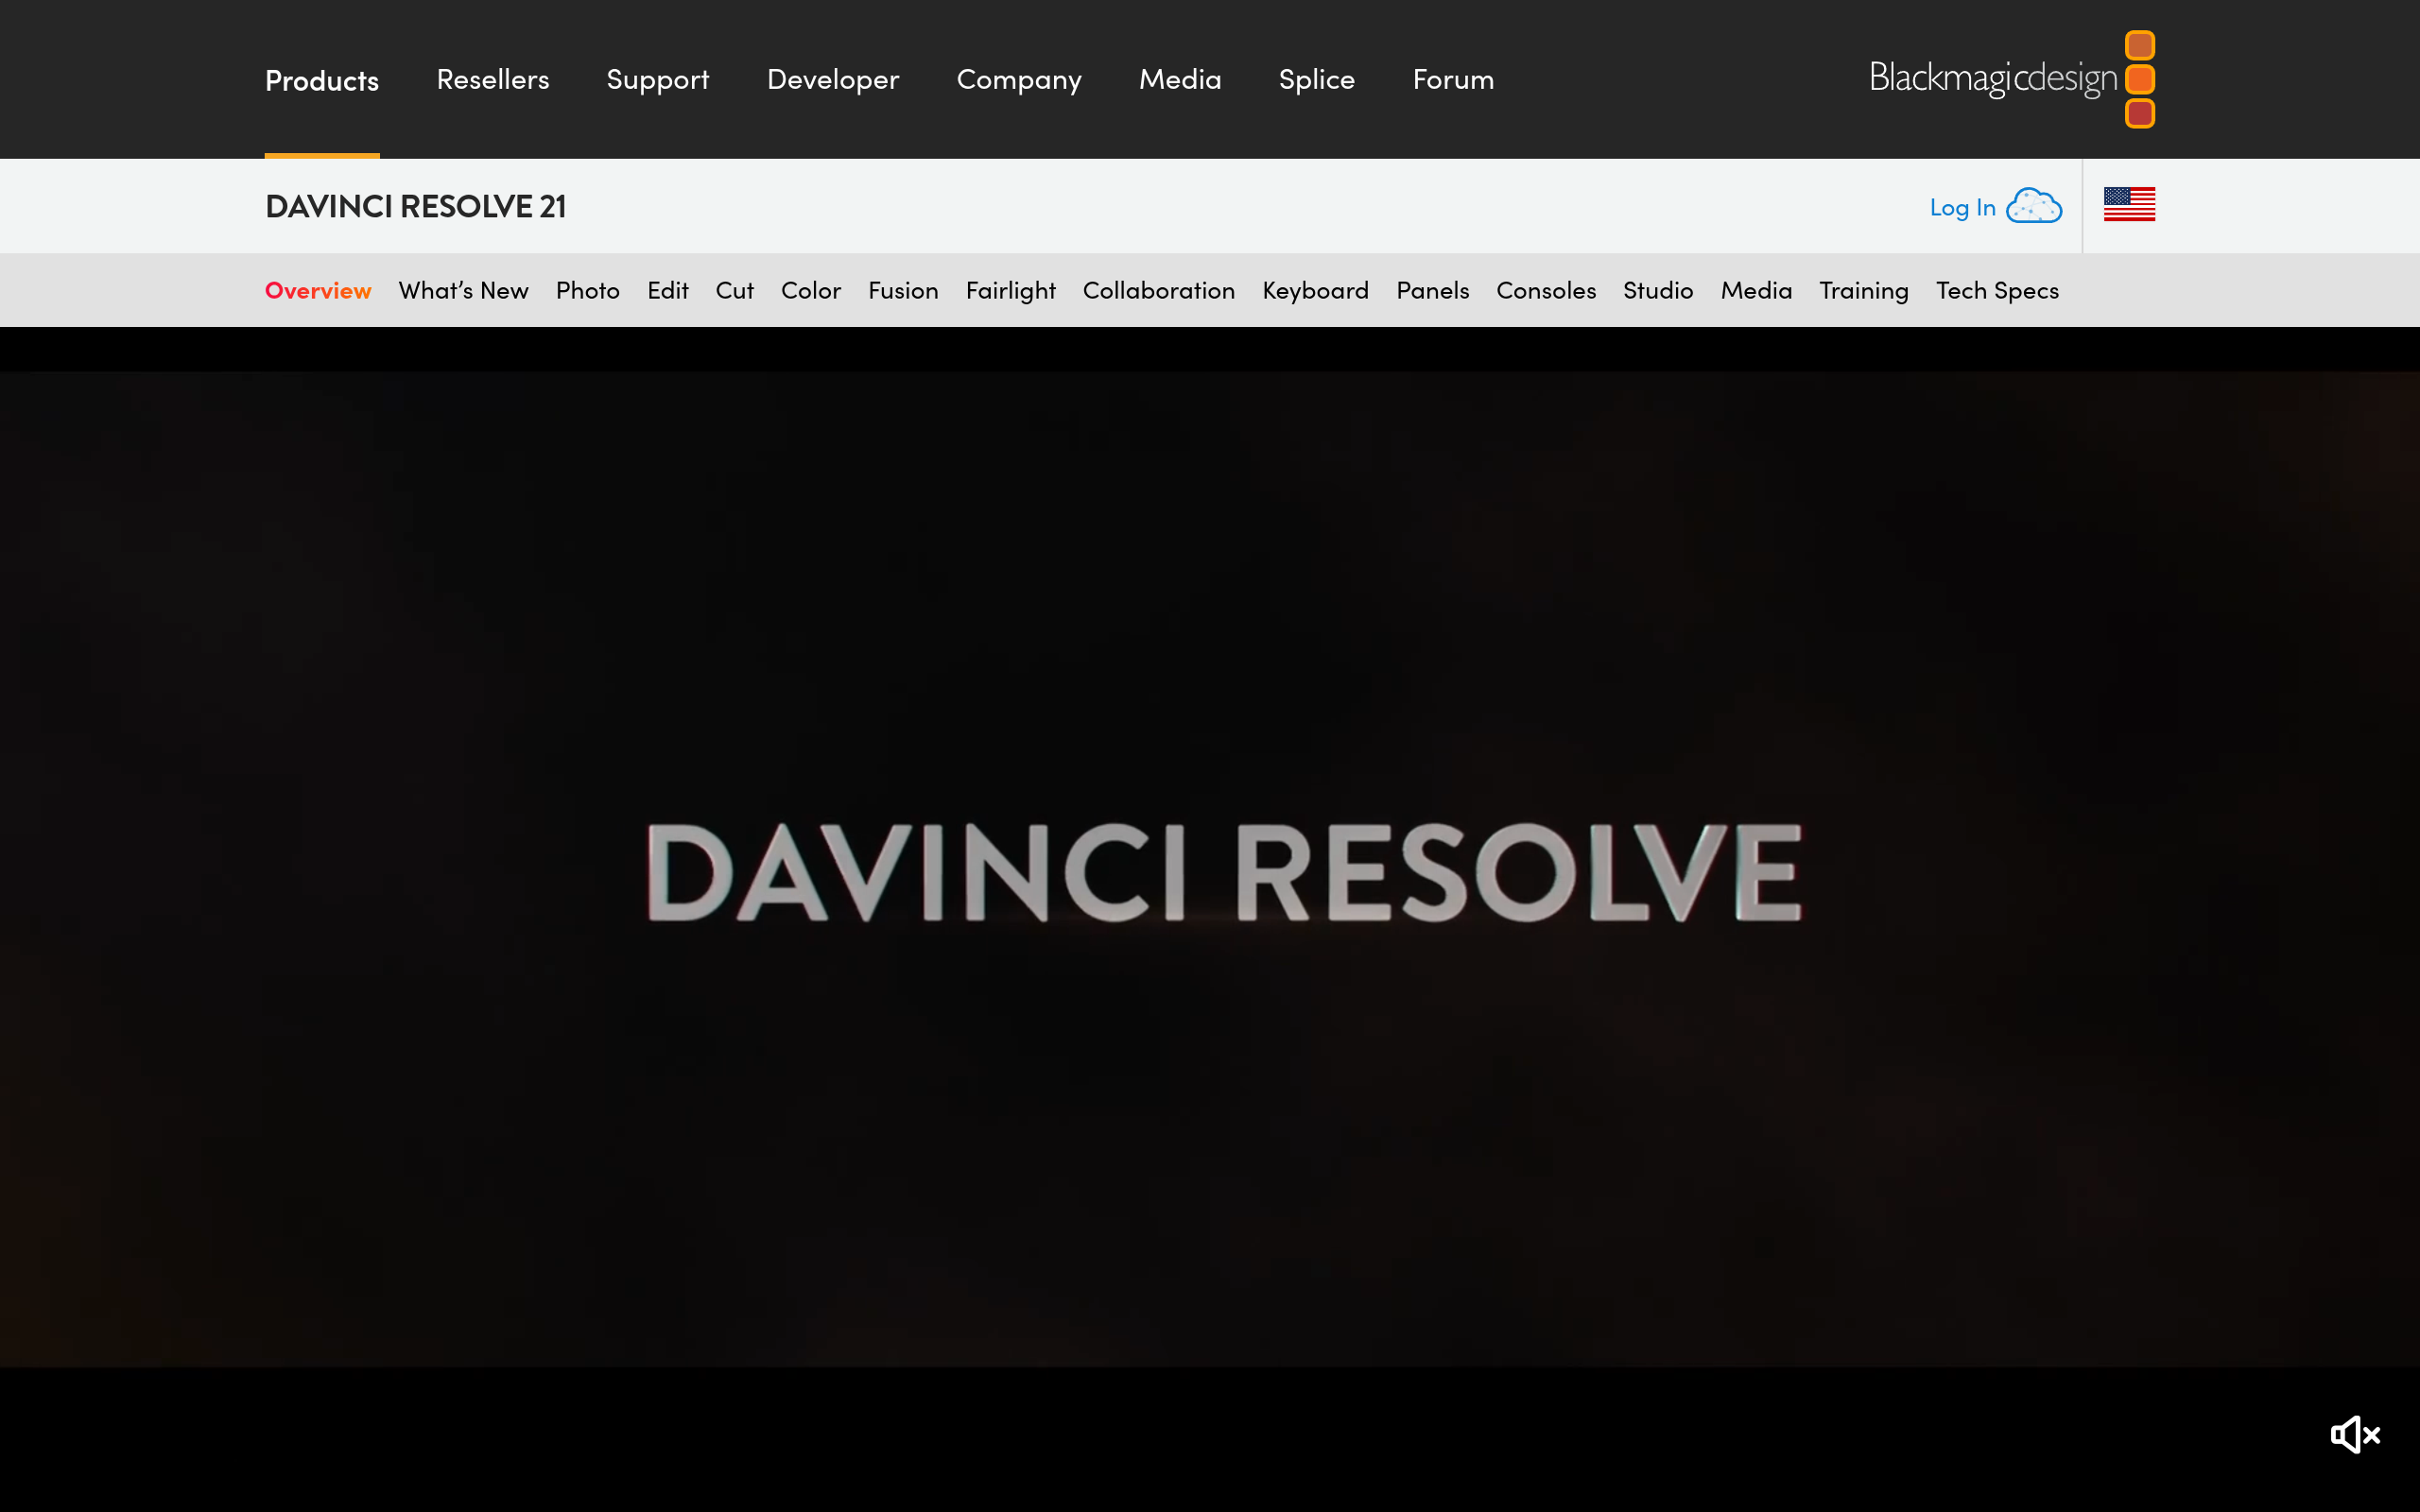Switch to the Studio tab
The image size is (2420, 1512).
(1658, 290)
